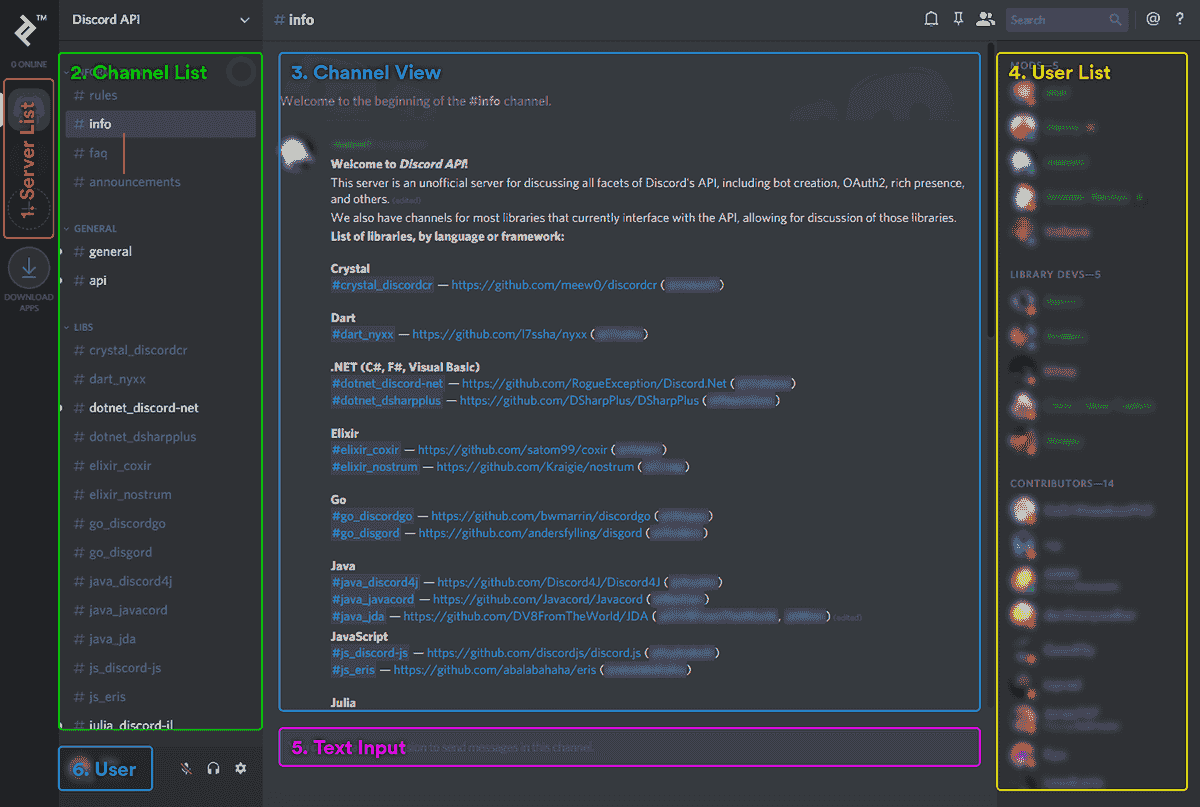Image resolution: width=1200 pixels, height=807 pixels.
Task: Open help question mark icon
Action: [1180, 19]
